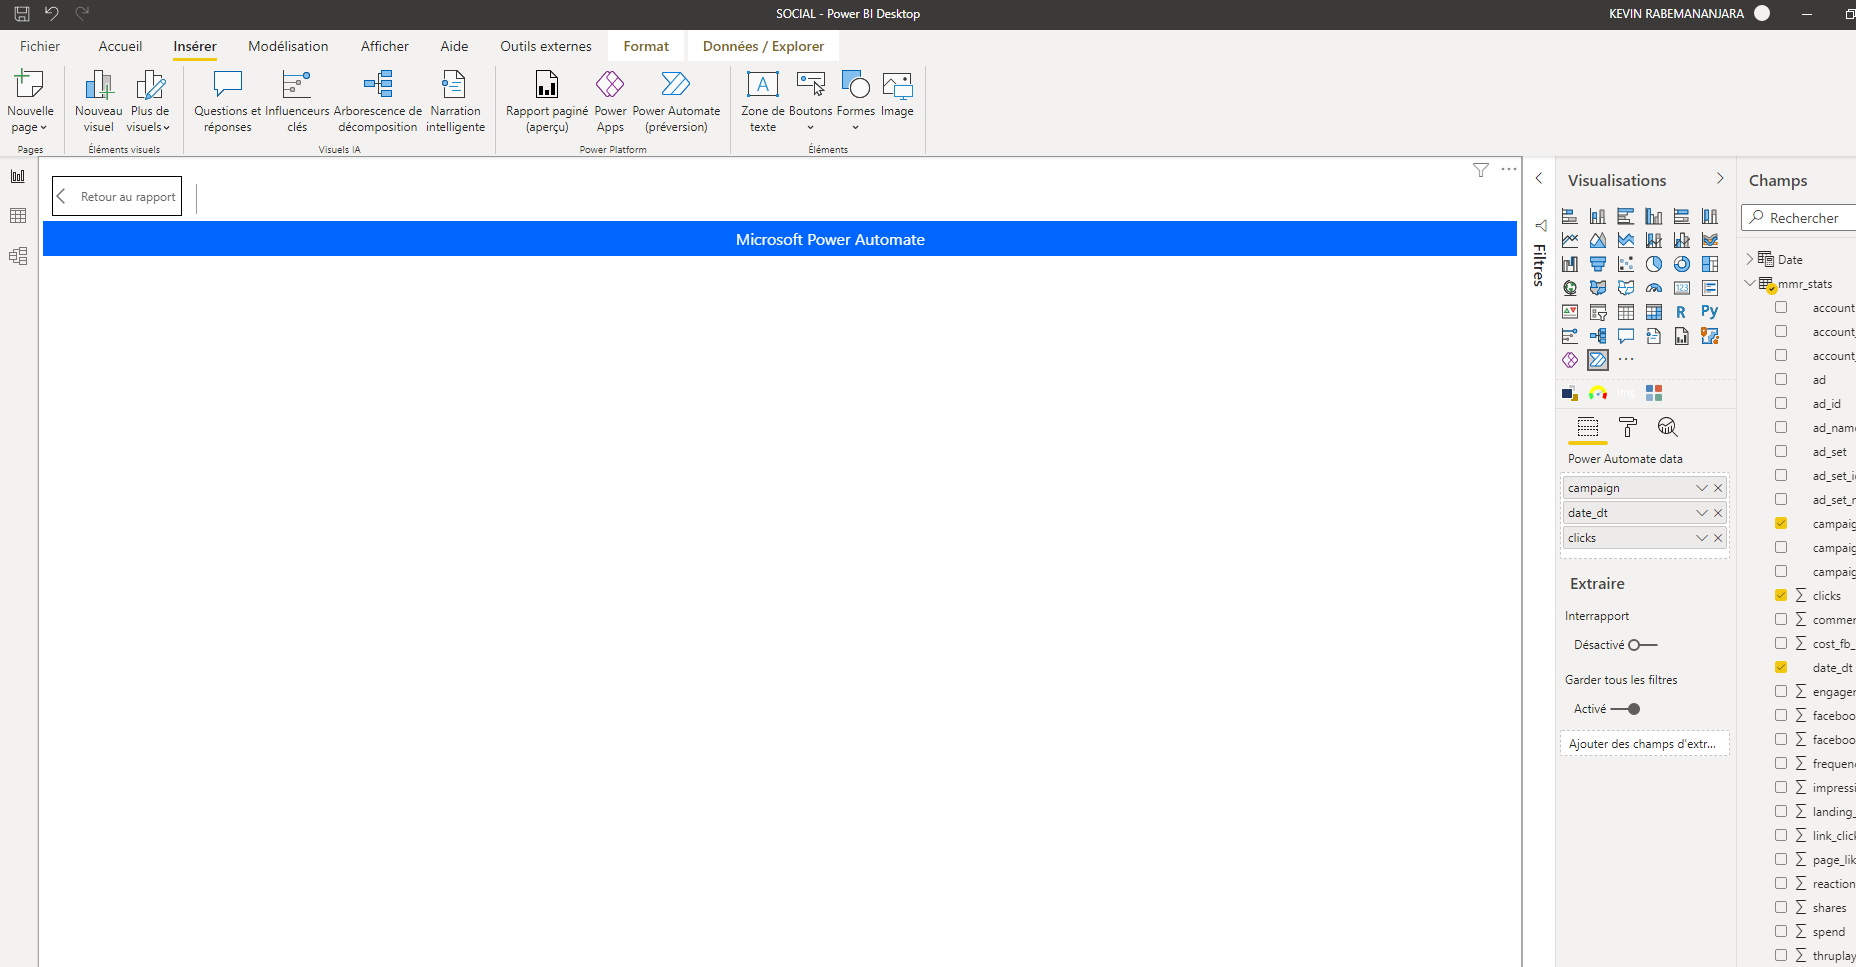Pick the donut chart visual

point(1682,264)
